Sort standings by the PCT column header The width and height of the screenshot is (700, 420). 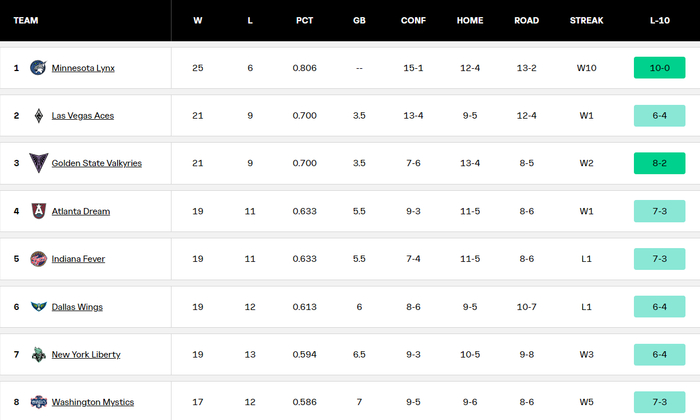pyautogui.click(x=304, y=20)
